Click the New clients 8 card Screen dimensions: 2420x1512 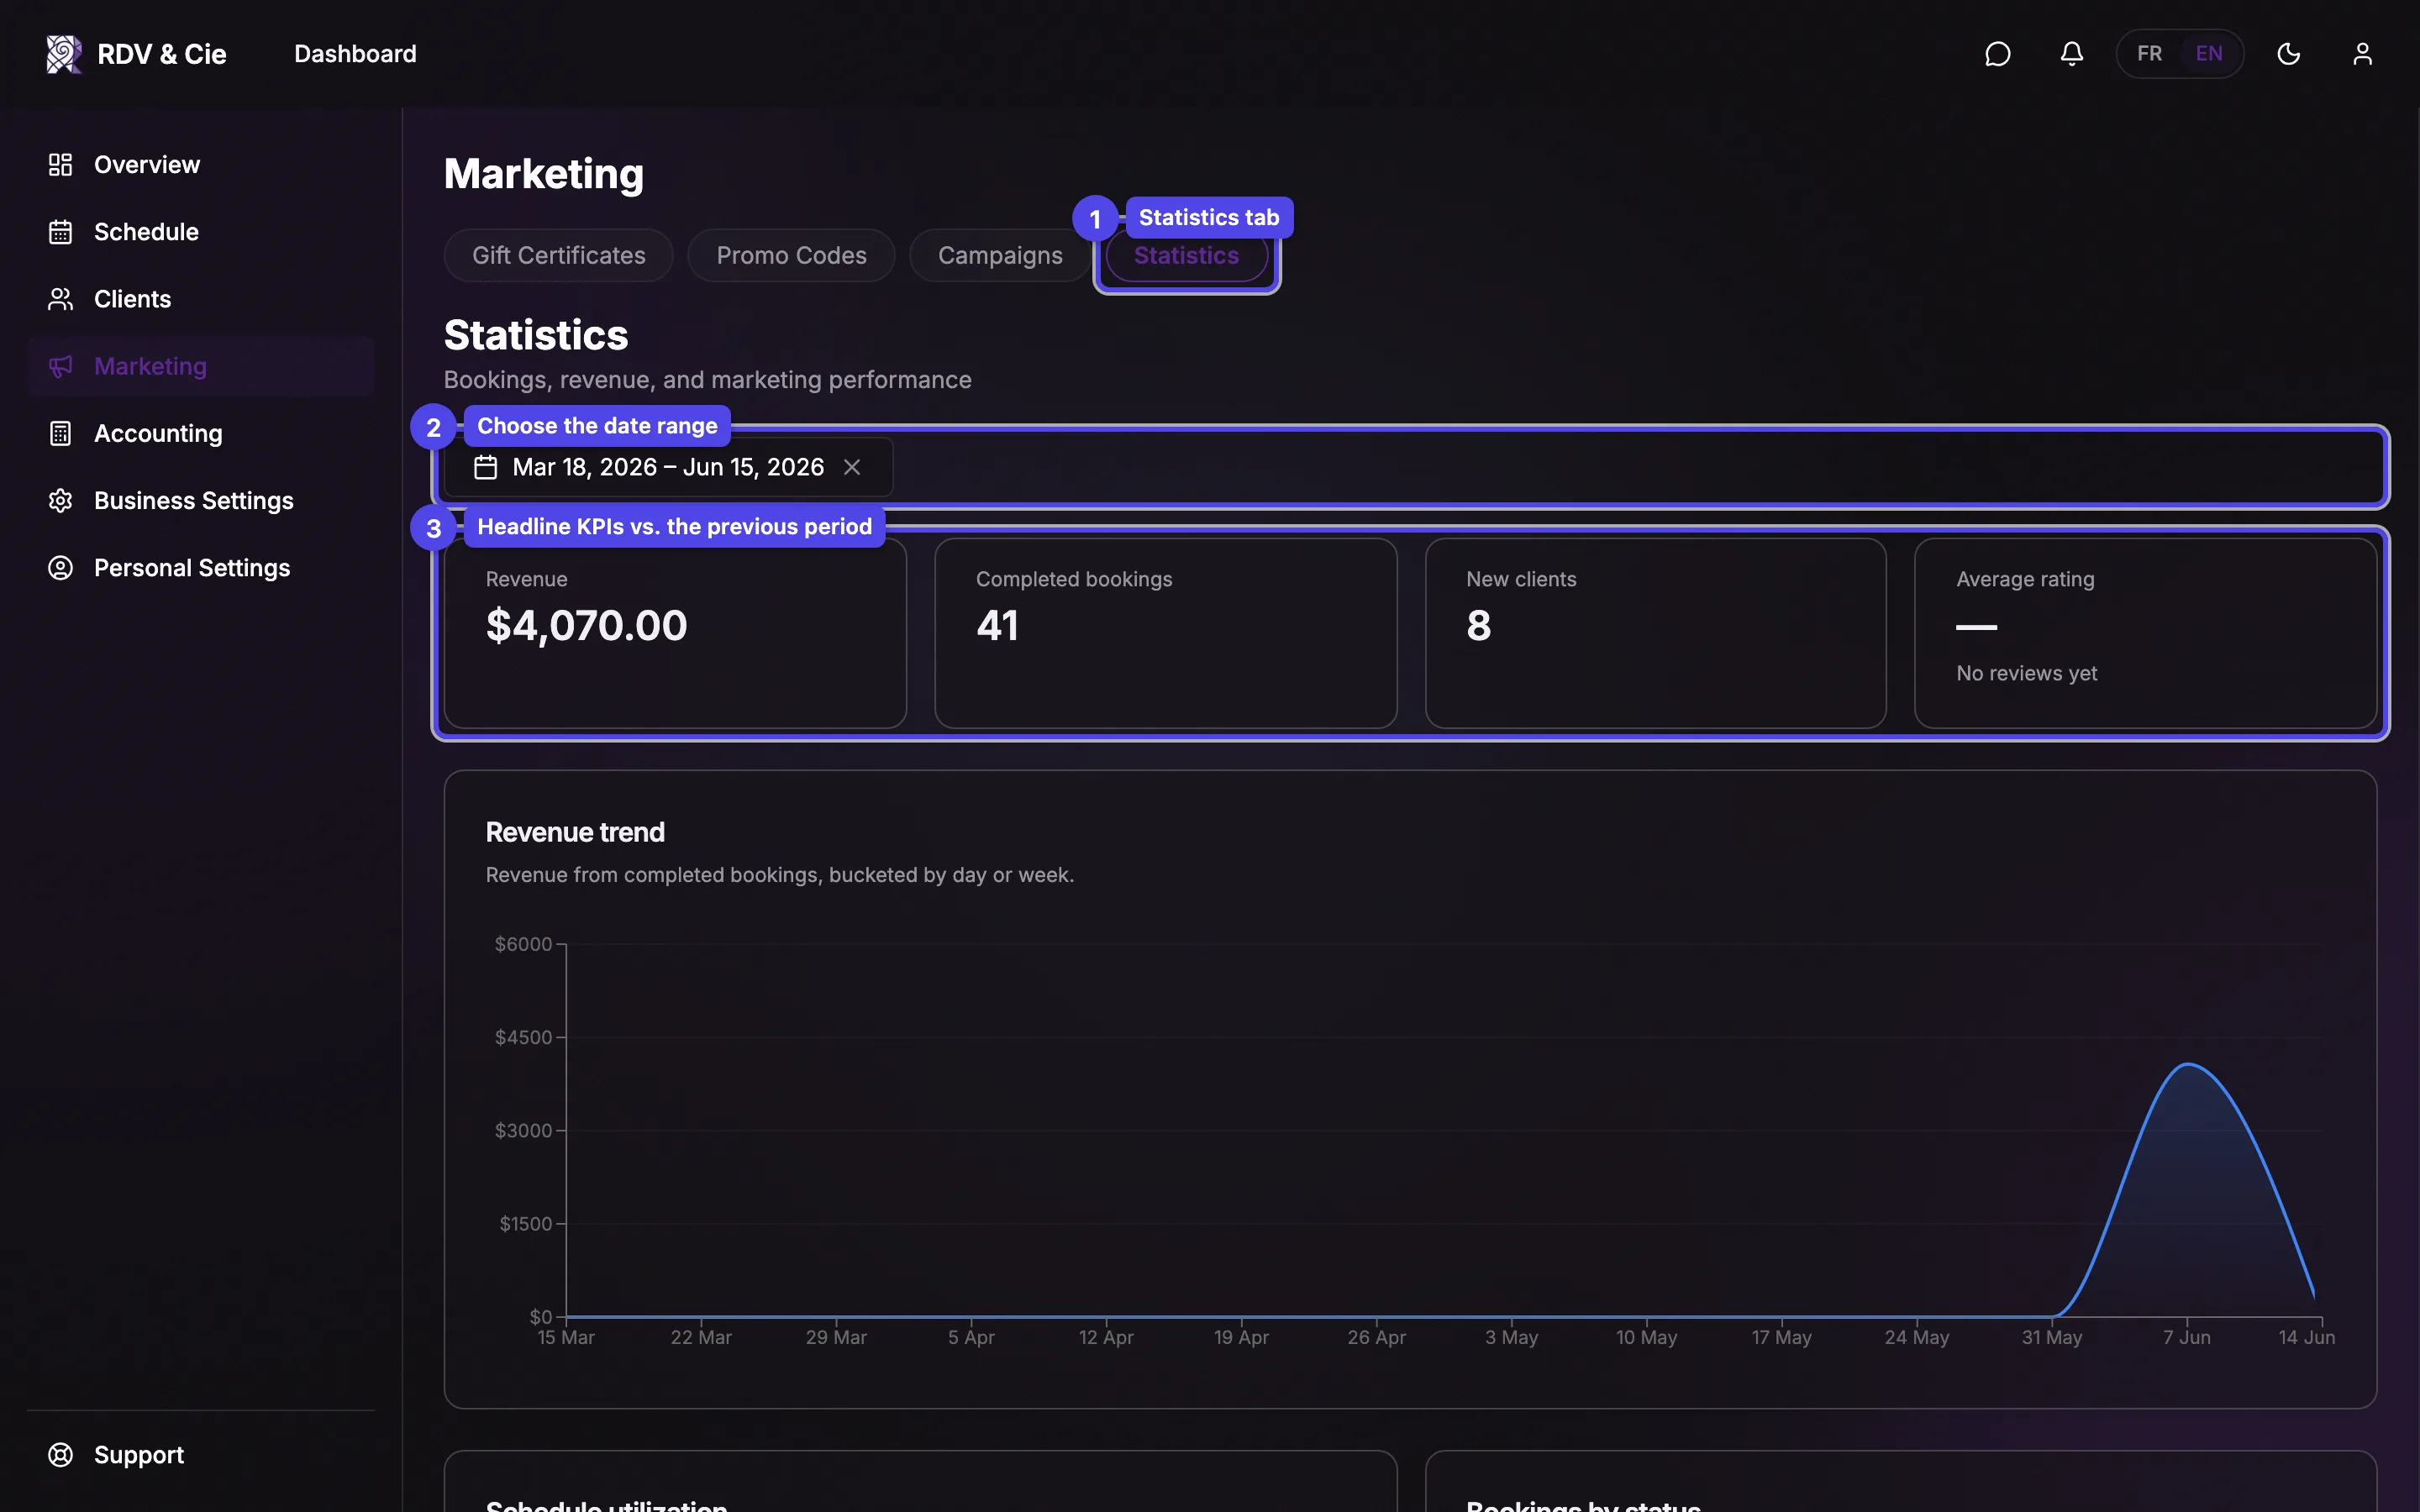click(x=1655, y=633)
